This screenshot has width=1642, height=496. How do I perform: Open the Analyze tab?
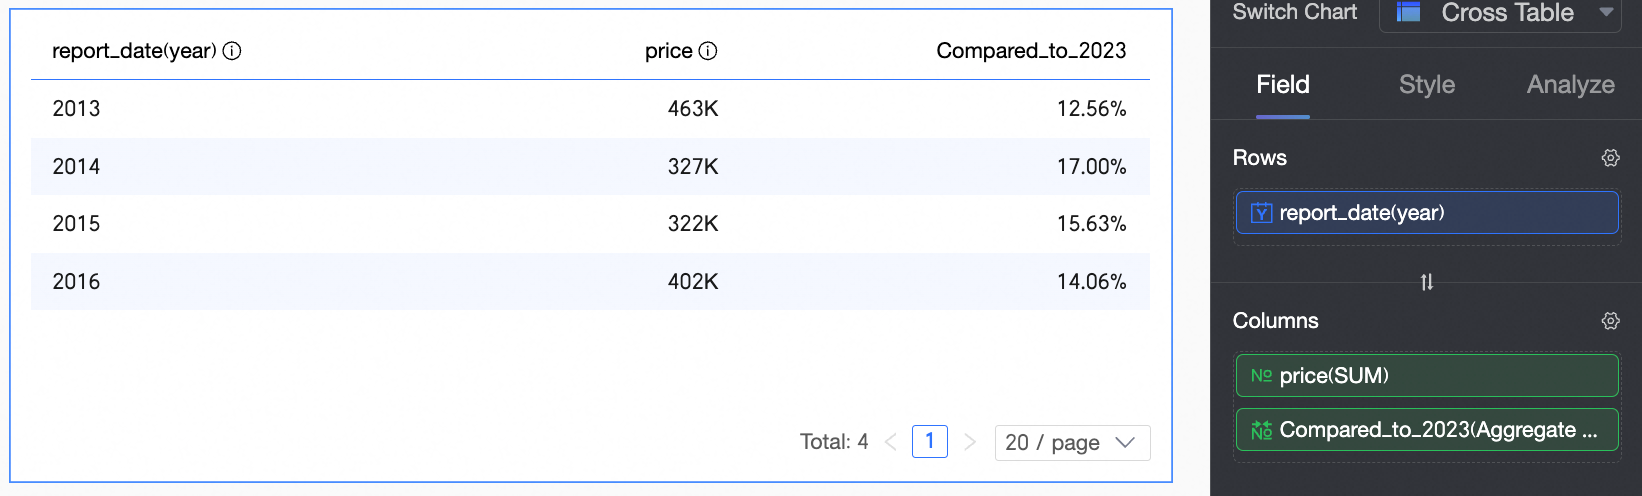[x=1570, y=85]
